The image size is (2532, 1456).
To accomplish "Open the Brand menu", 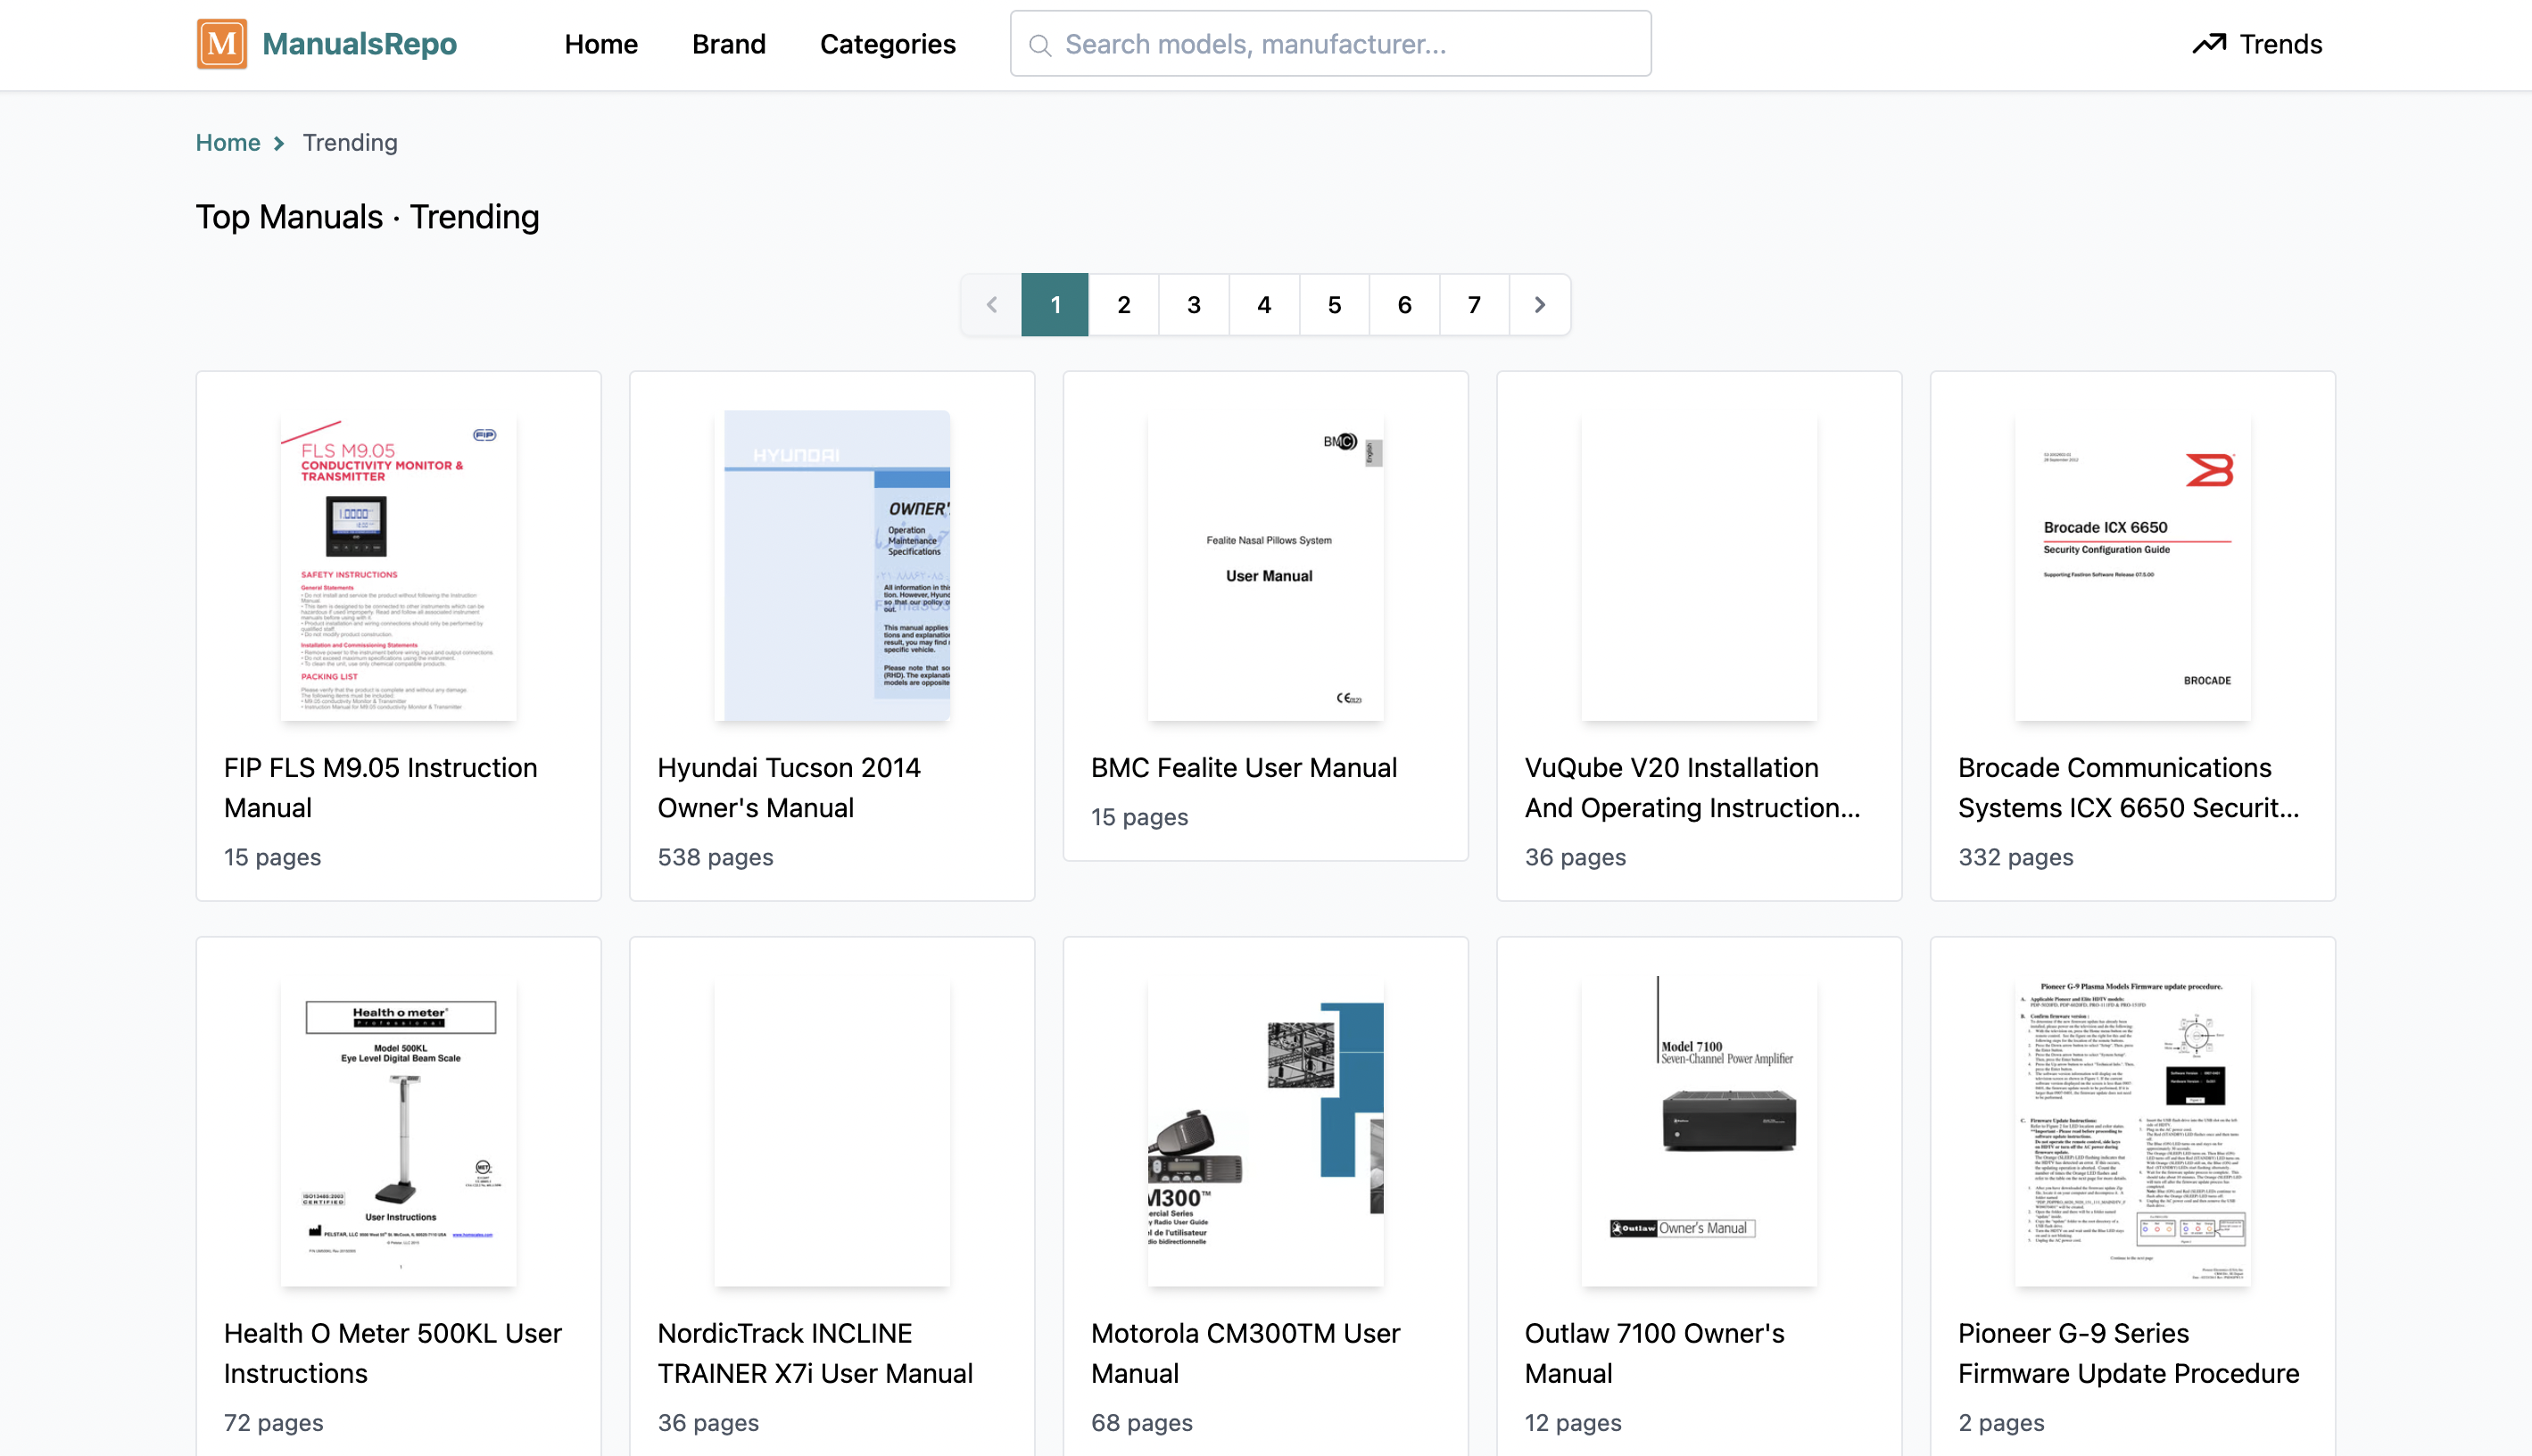I will [x=728, y=44].
